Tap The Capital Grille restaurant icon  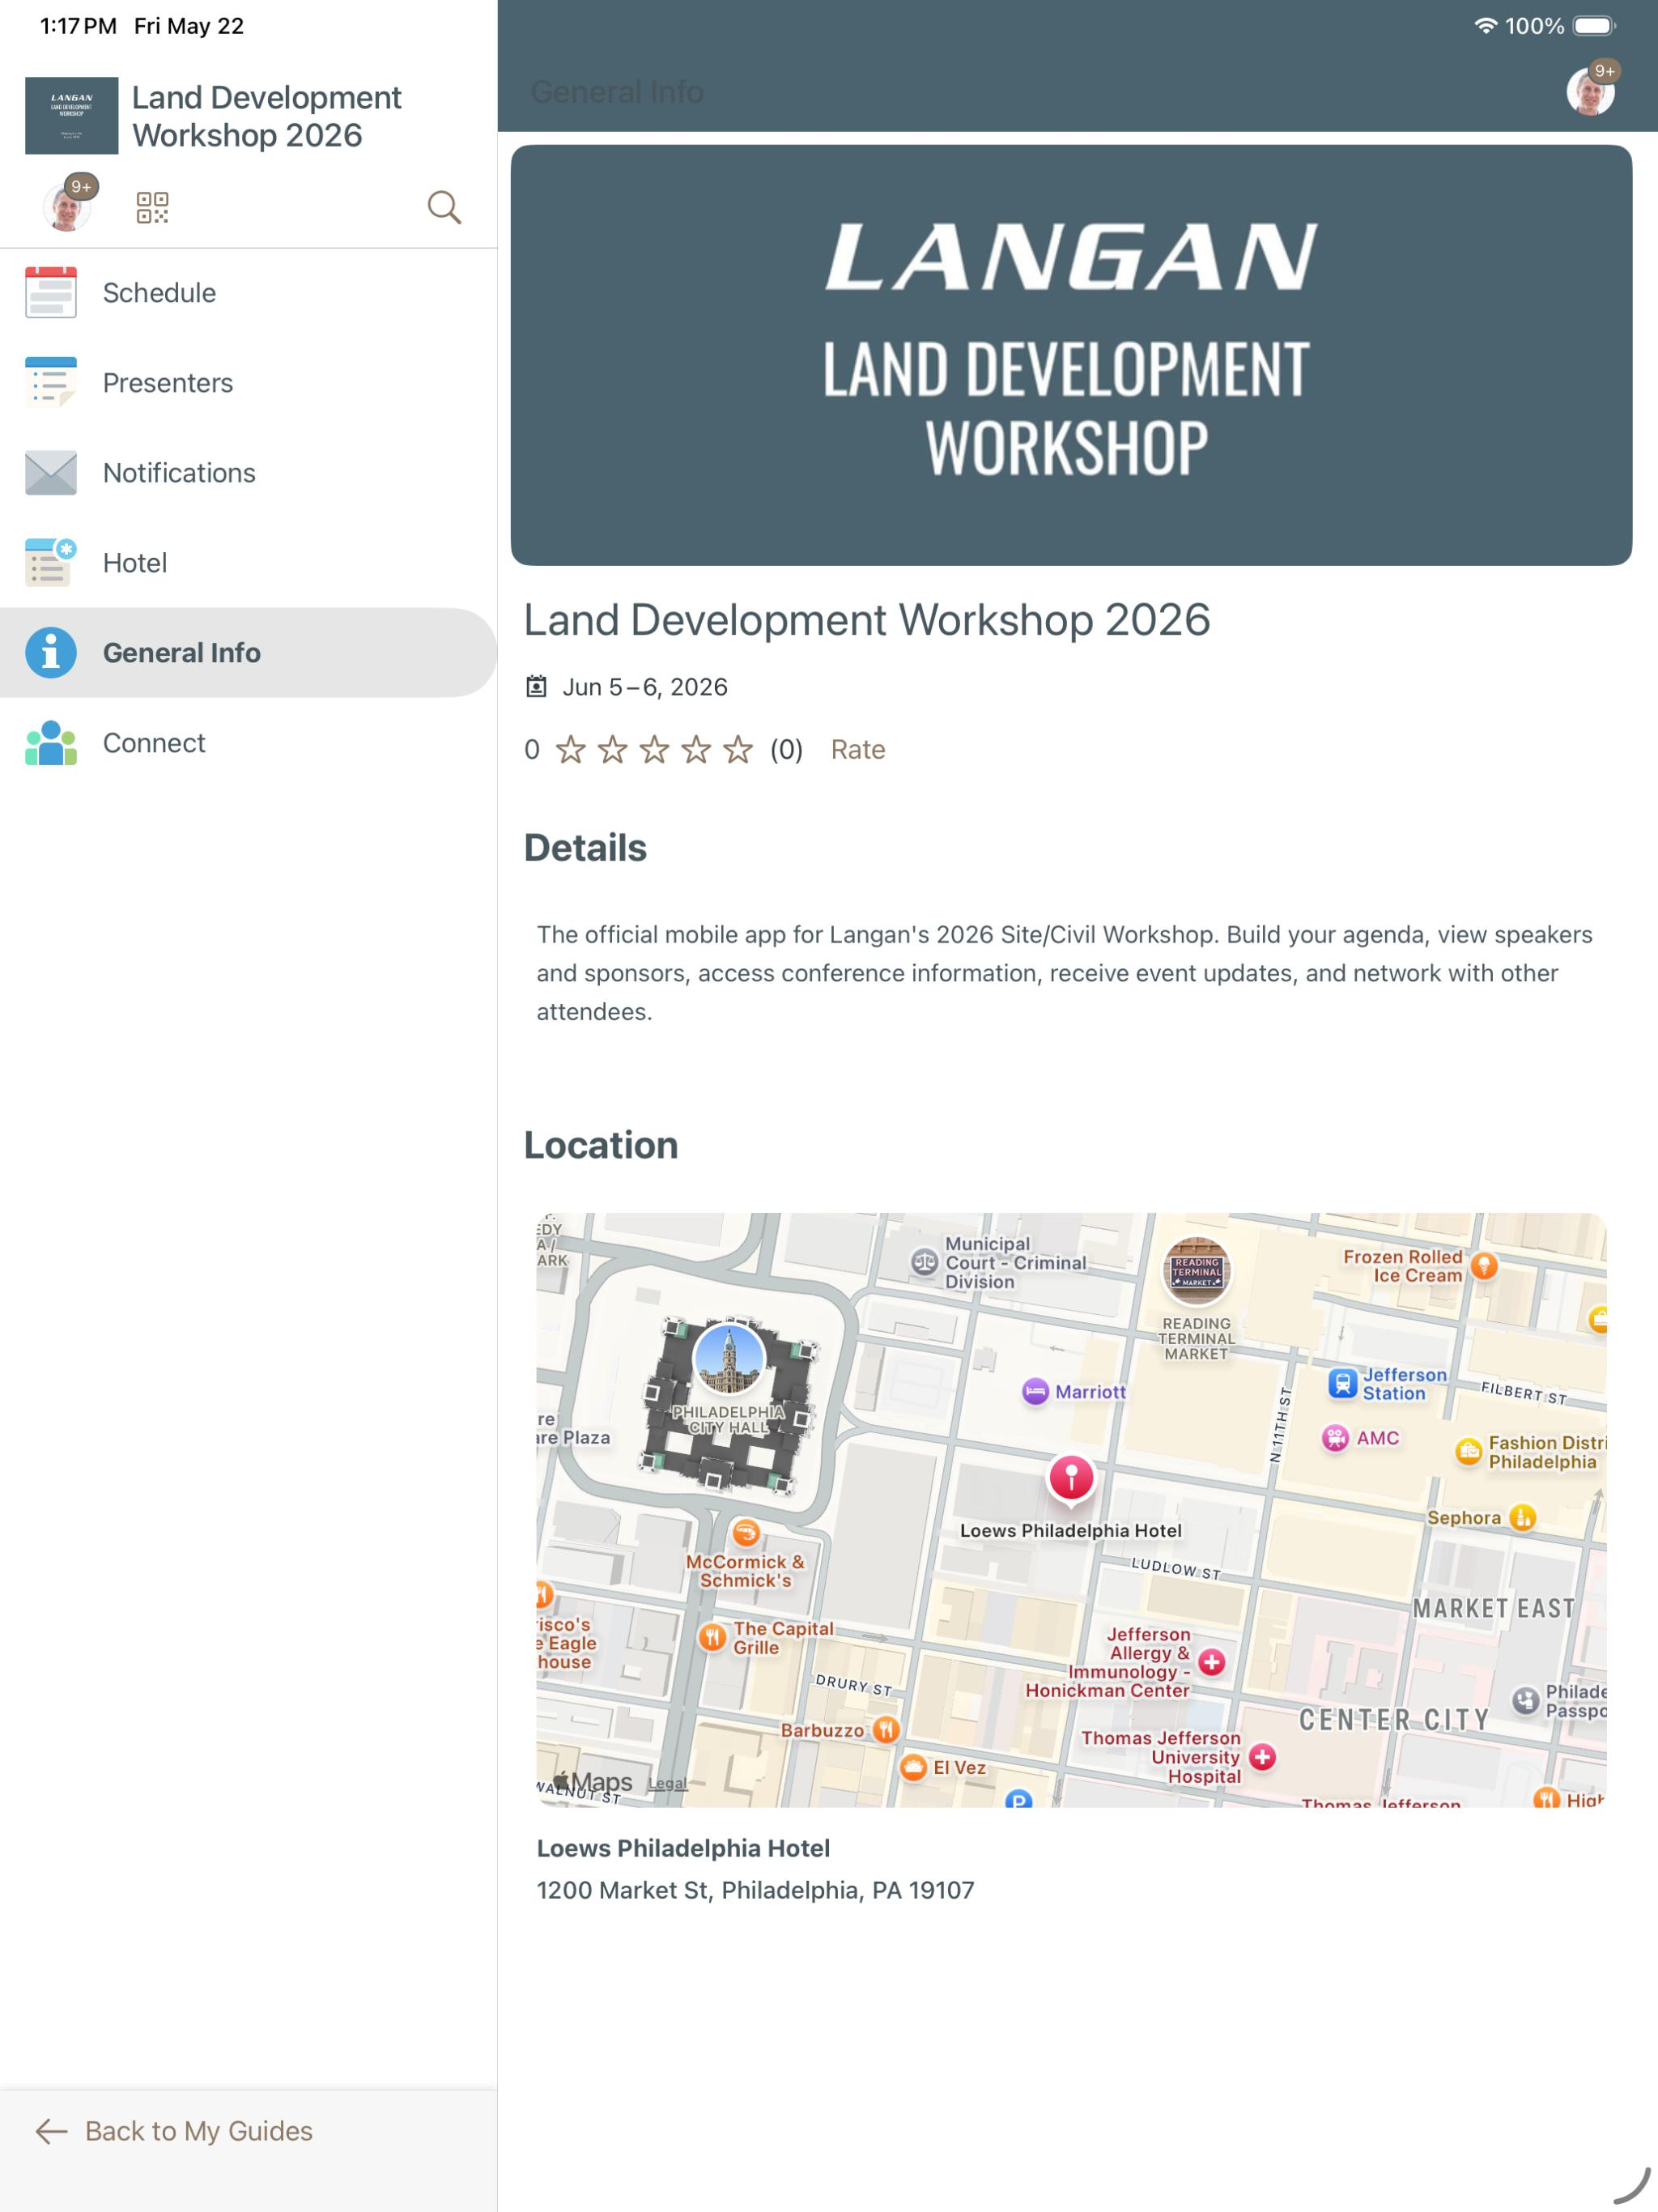pos(712,1637)
